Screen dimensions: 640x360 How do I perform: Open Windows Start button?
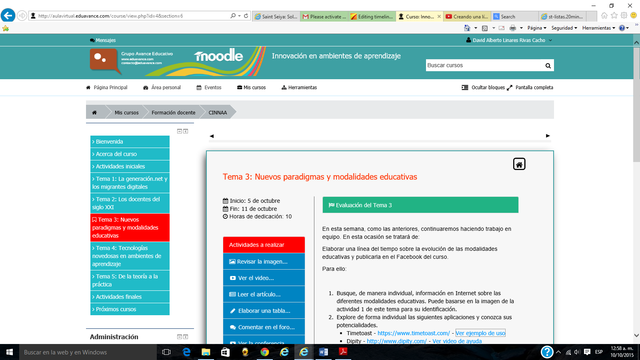9,352
